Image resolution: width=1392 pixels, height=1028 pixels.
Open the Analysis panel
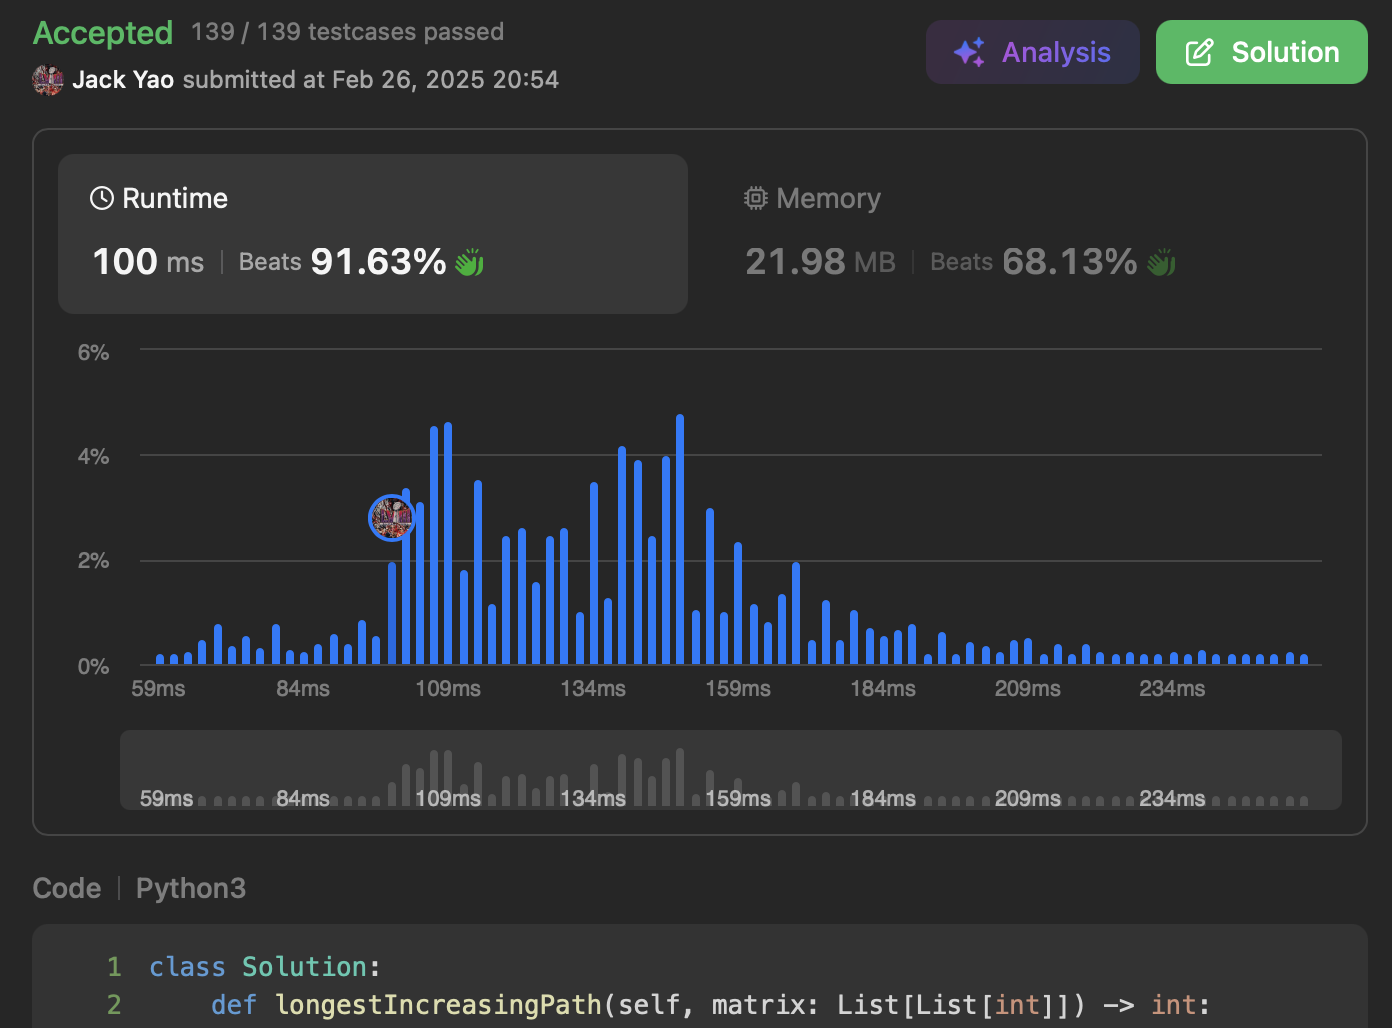tap(1032, 52)
